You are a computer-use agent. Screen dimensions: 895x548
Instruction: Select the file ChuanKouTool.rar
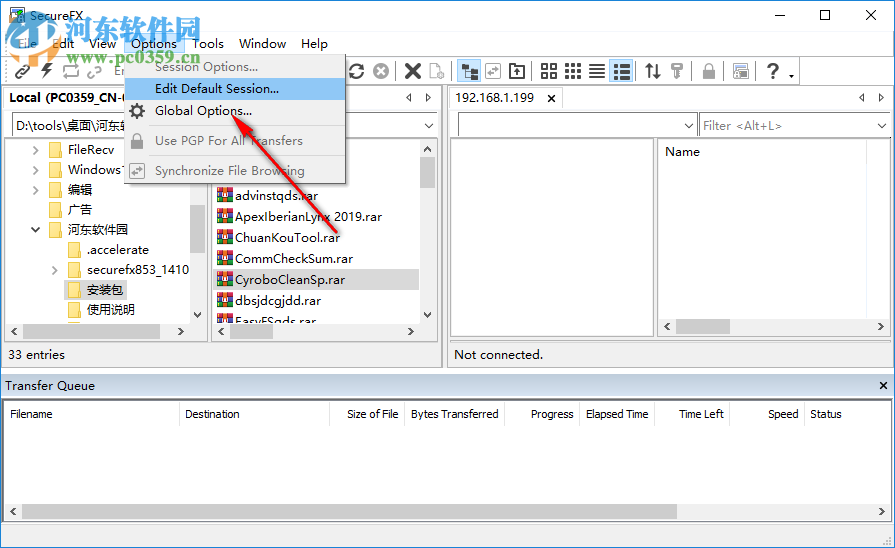point(287,237)
